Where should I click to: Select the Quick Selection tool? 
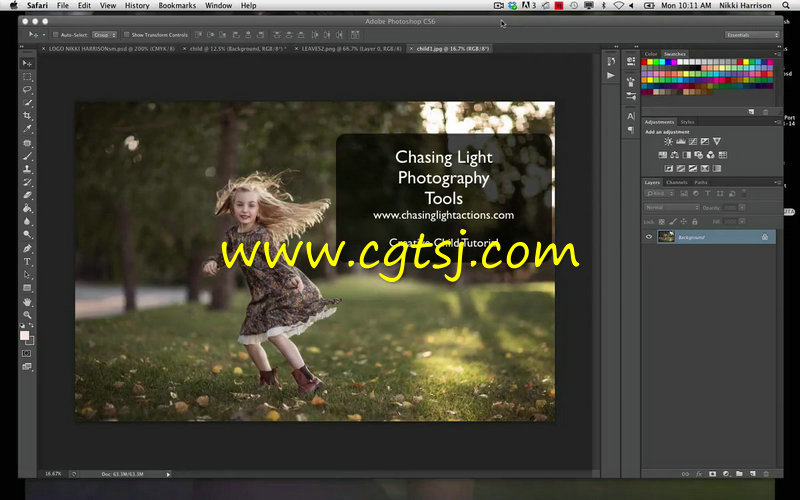click(x=27, y=103)
